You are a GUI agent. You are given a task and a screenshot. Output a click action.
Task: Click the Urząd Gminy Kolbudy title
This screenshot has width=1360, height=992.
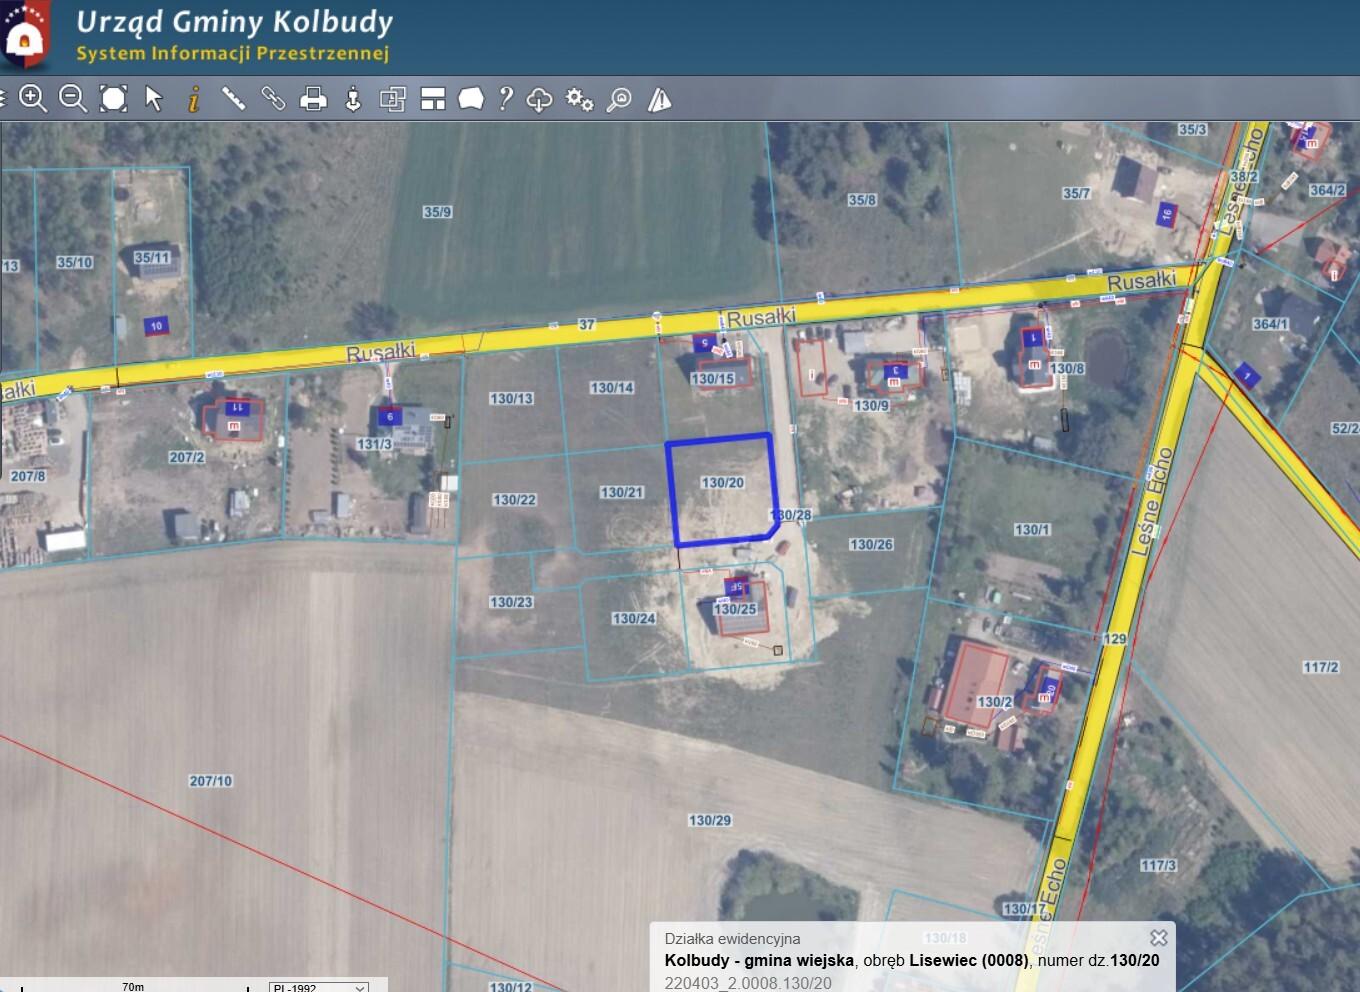click(235, 22)
